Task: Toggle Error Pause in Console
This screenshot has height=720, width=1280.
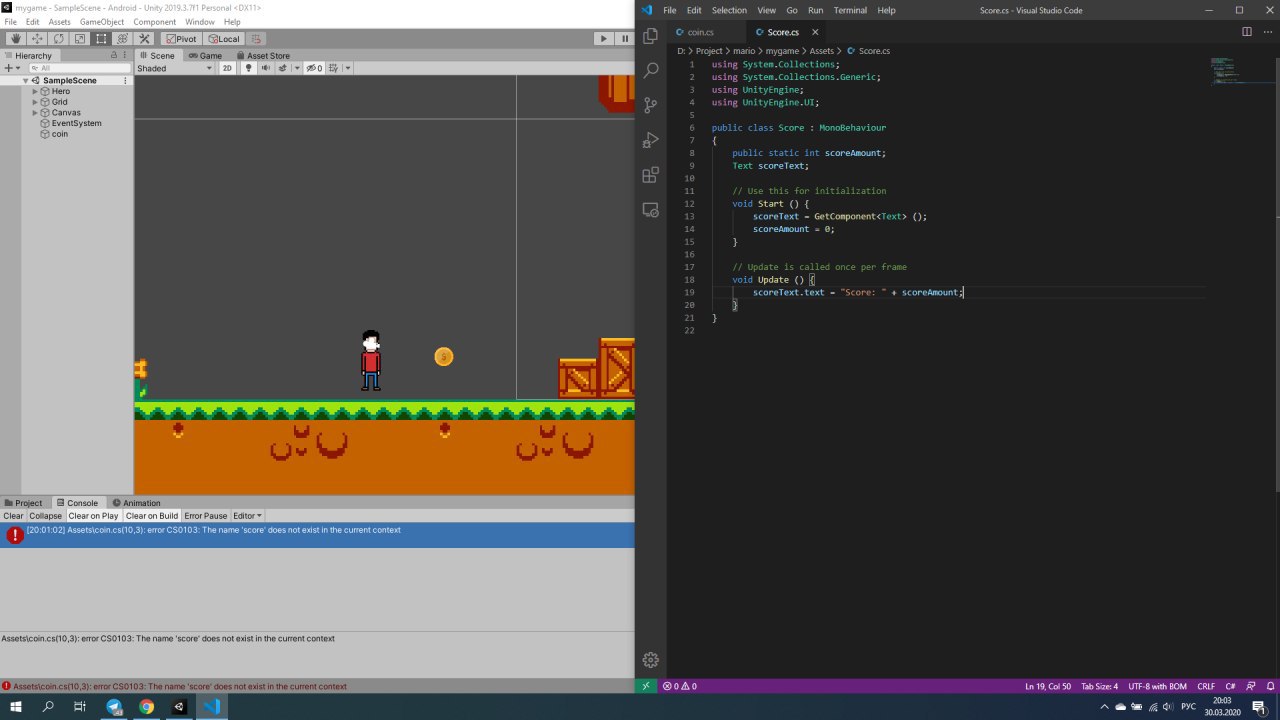Action: [x=205, y=516]
